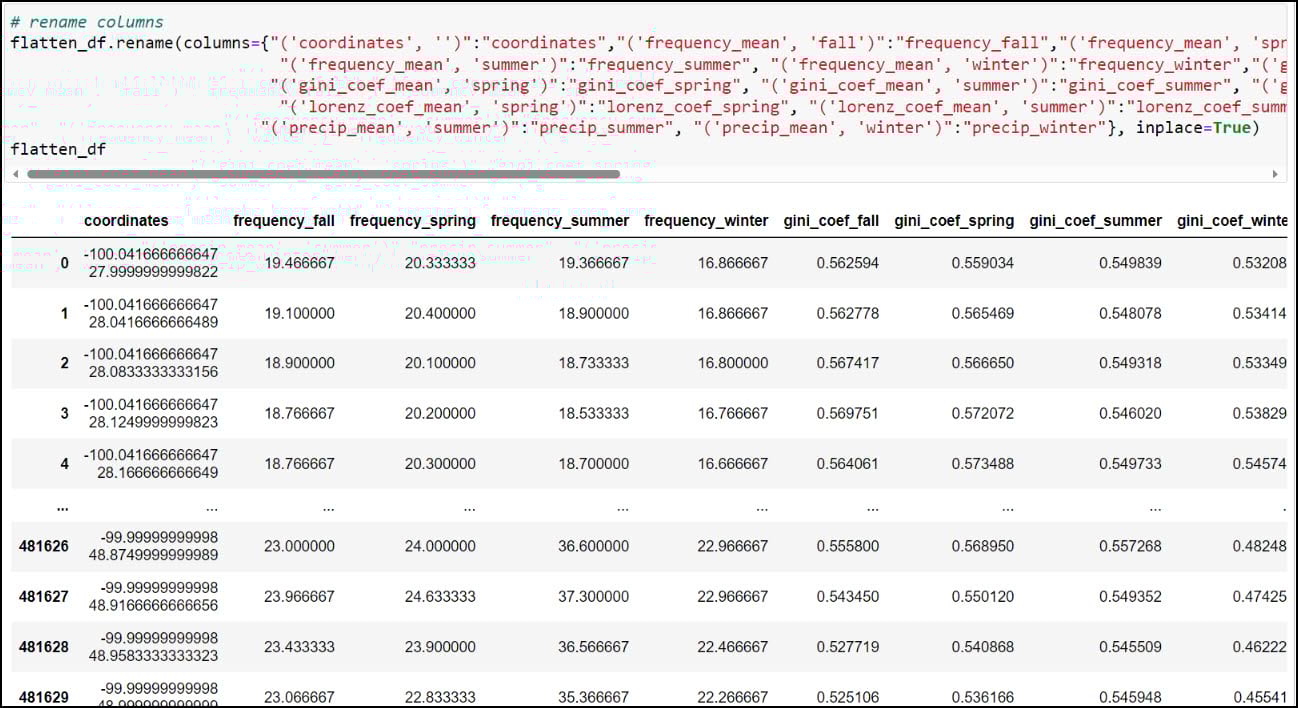This screenshot has height=708, width=1298.
Task: Select the gini_coef_summer column header
Action: (x=1095, y=221)
